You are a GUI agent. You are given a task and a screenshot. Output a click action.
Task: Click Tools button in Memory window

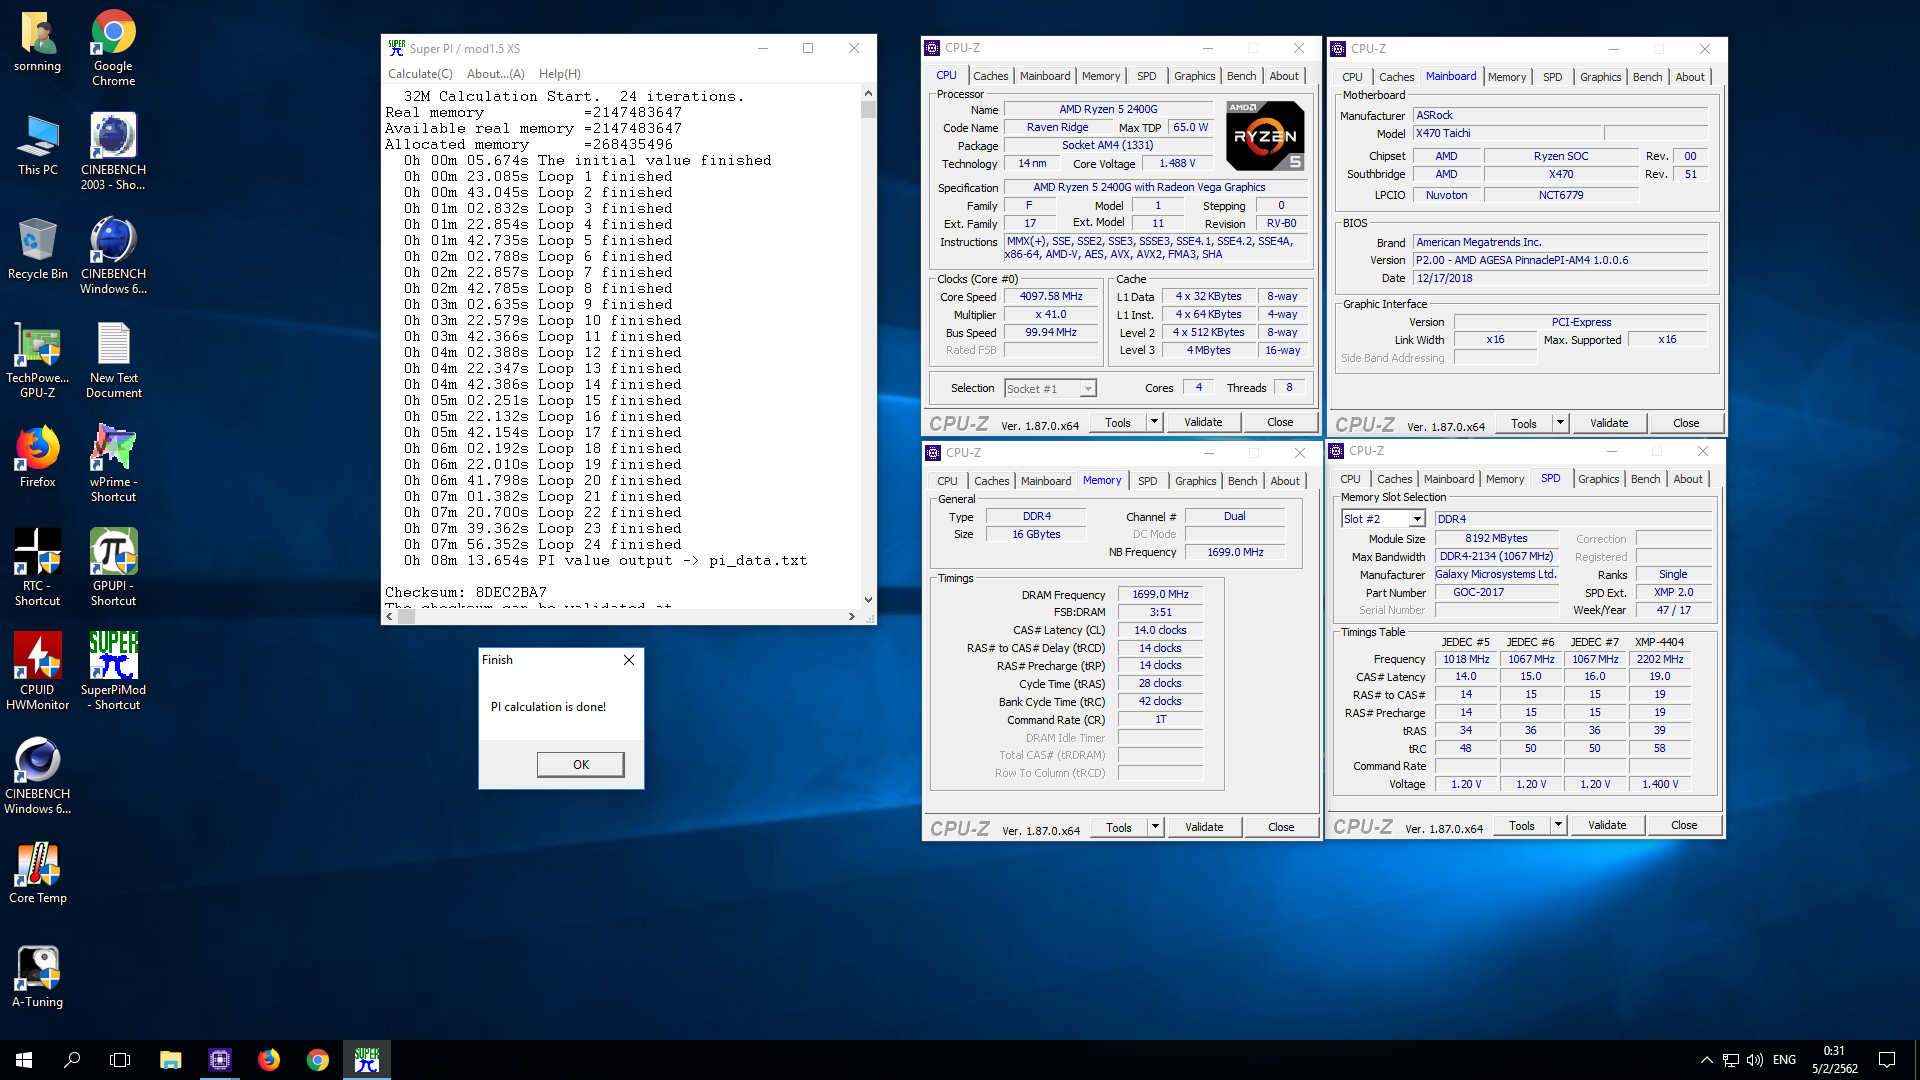point(1119,827)
